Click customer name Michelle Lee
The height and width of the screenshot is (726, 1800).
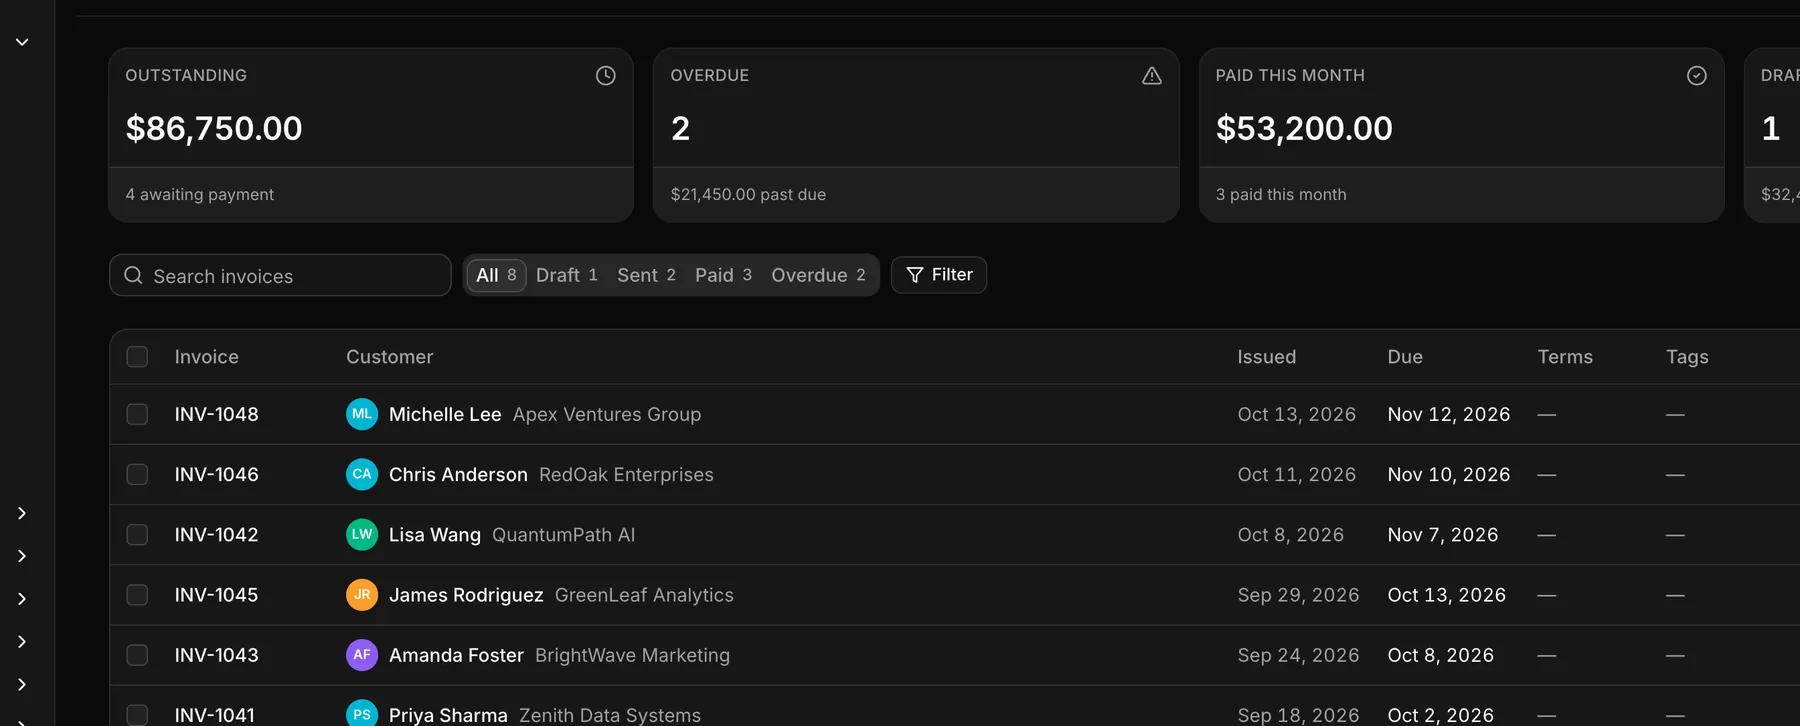click(445, 414)
